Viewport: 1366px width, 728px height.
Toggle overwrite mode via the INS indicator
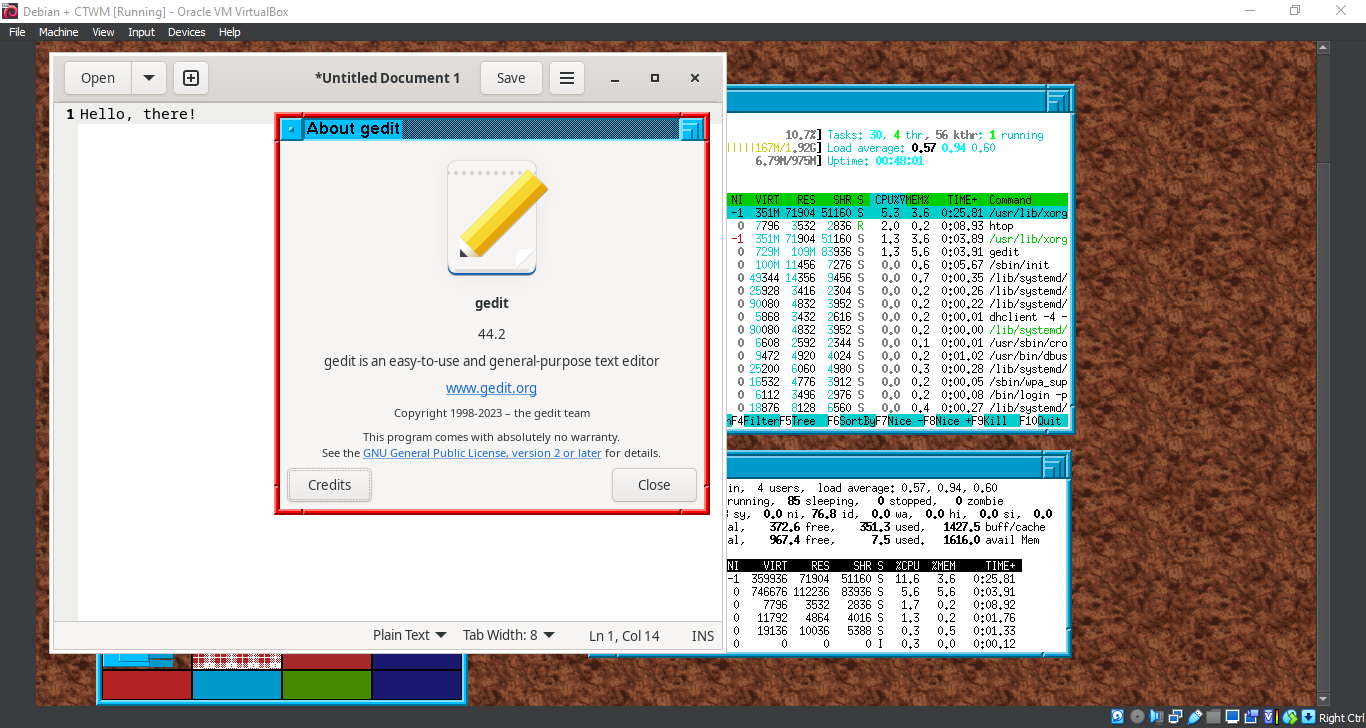click(702, 635)
